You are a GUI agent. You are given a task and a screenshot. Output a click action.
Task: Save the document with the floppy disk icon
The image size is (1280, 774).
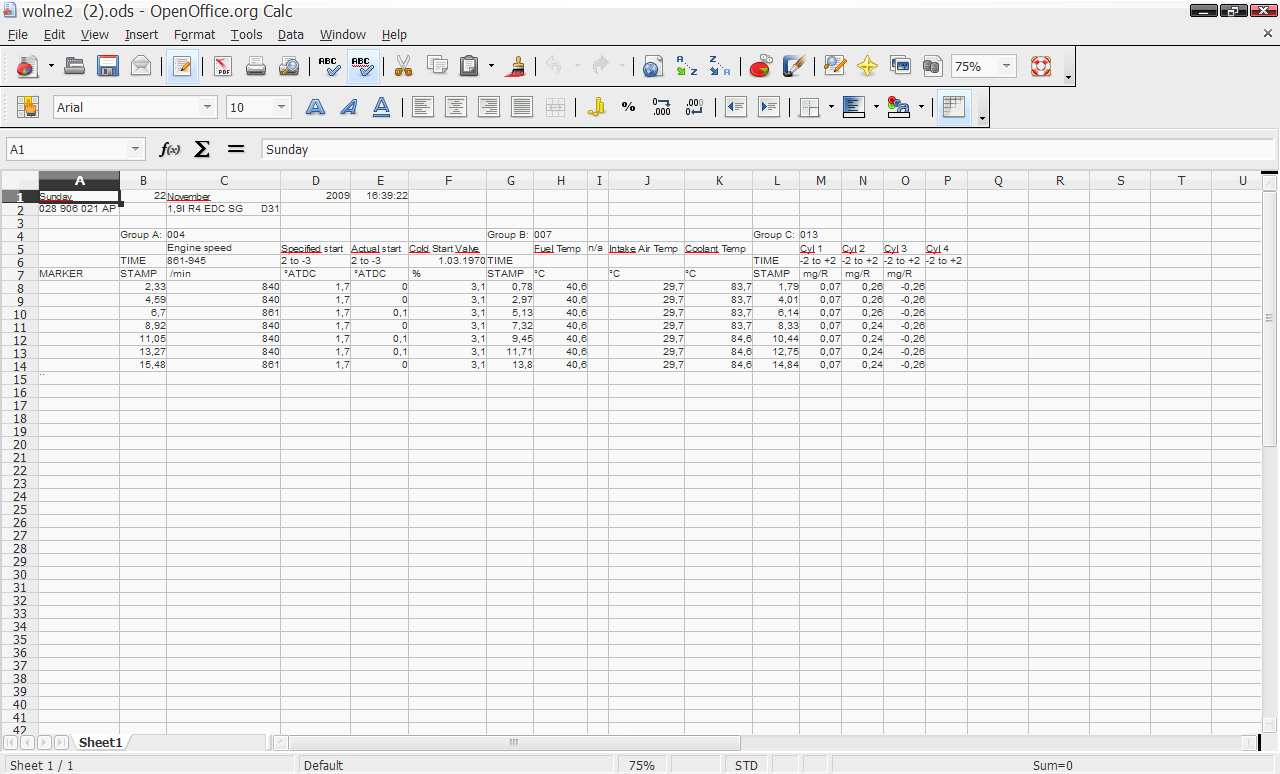click(x=108, y=67)
